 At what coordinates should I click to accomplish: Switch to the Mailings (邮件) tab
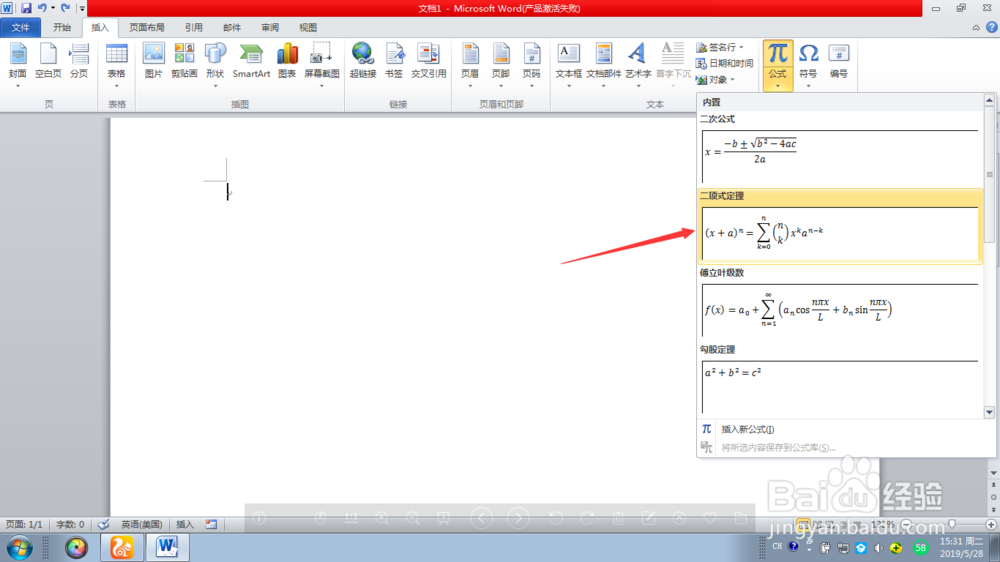tap(232, 27)
